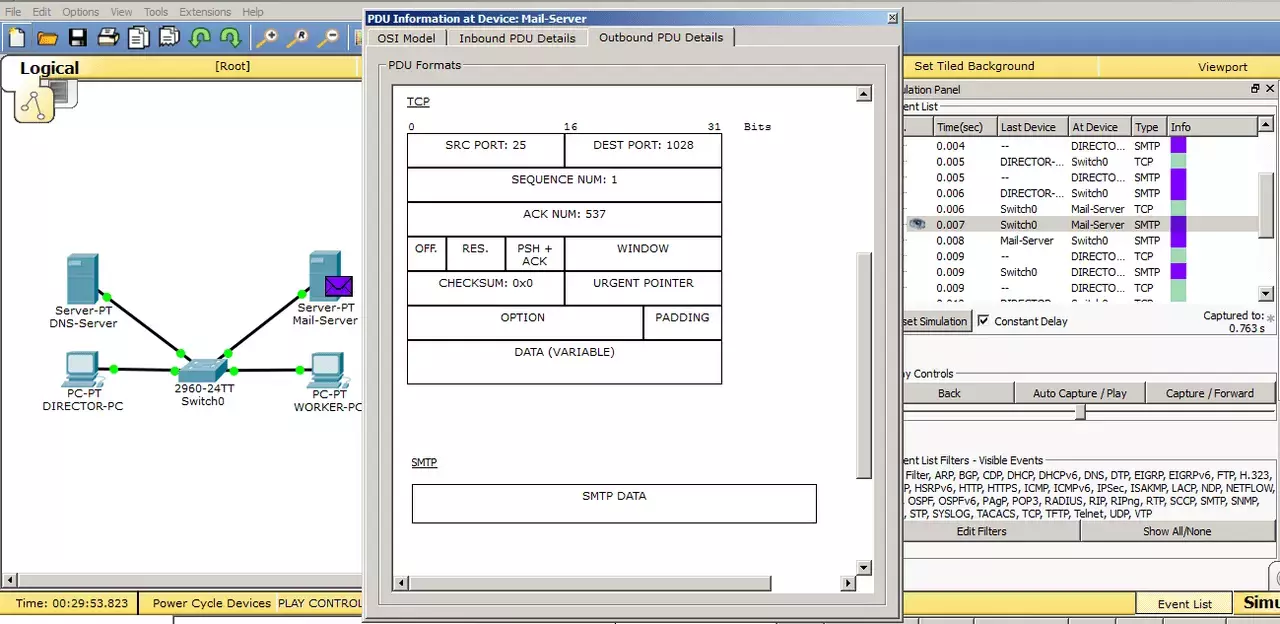Click the SMTP DATA box
Screen dimensions: 1280x624
614,503
